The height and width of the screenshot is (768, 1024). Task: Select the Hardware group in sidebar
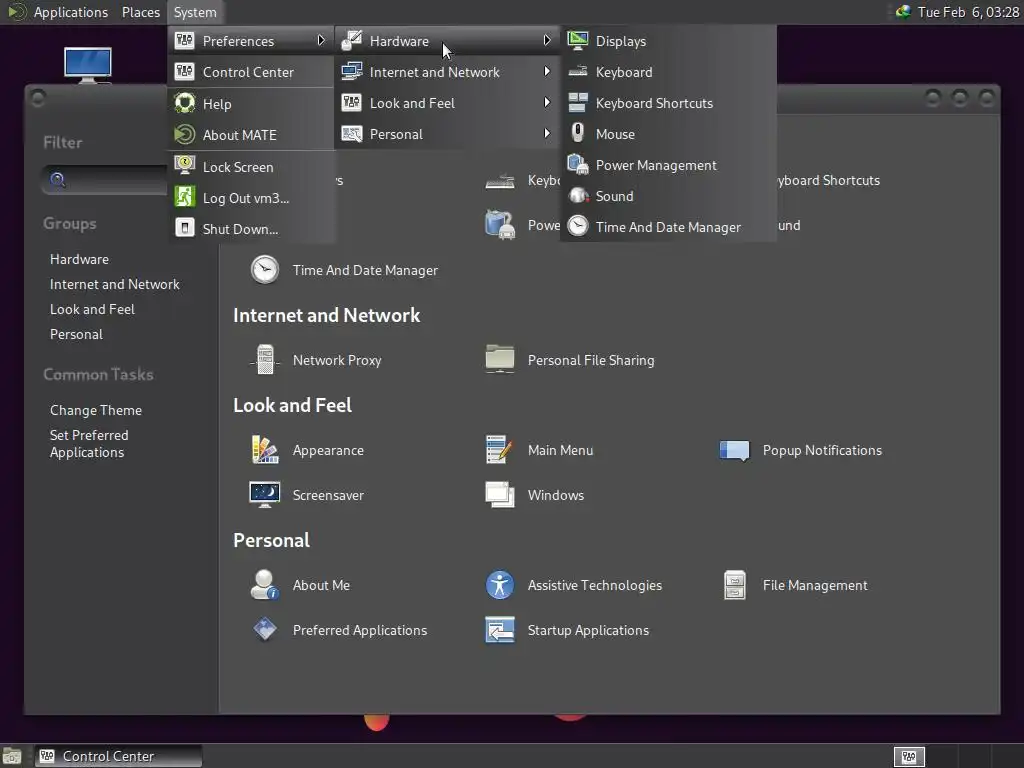[79, 259]
